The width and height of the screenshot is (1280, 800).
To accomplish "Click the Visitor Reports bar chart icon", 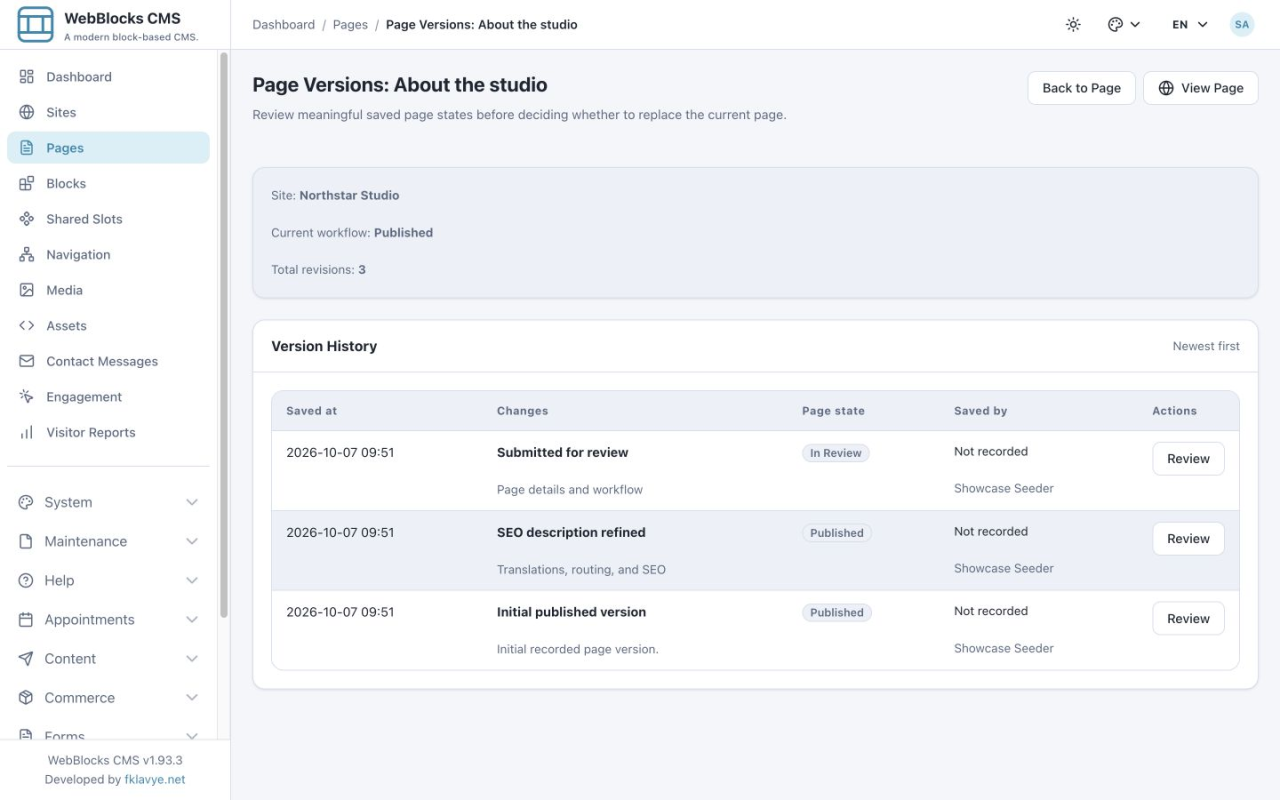I will pos(27,432).
